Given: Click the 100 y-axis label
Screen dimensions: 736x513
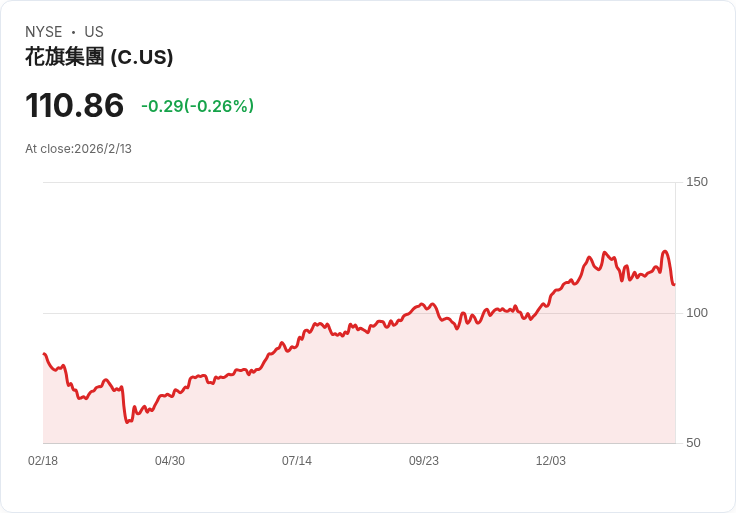Looking at the screenshot, I should [696, 313].
